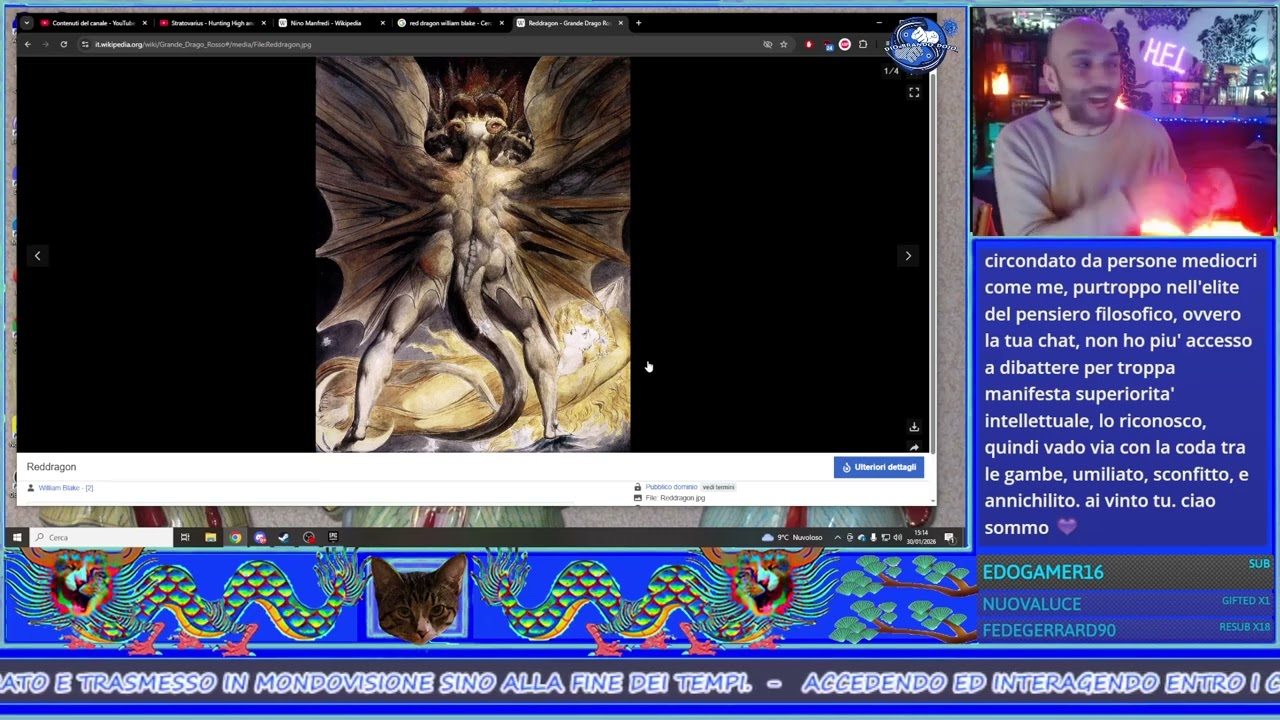Open the extension with the 24 badge
1280x720 pixels.
(x=827, y=44)
